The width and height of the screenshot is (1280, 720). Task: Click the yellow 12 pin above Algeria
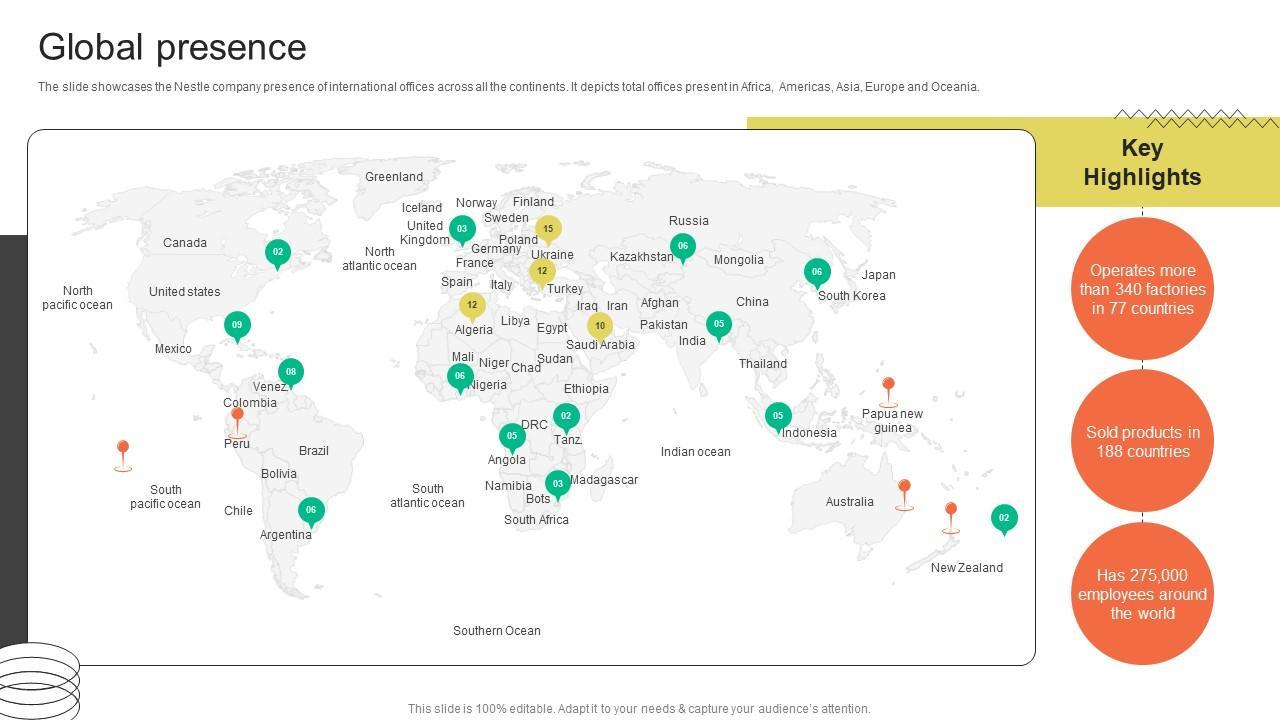472,306
